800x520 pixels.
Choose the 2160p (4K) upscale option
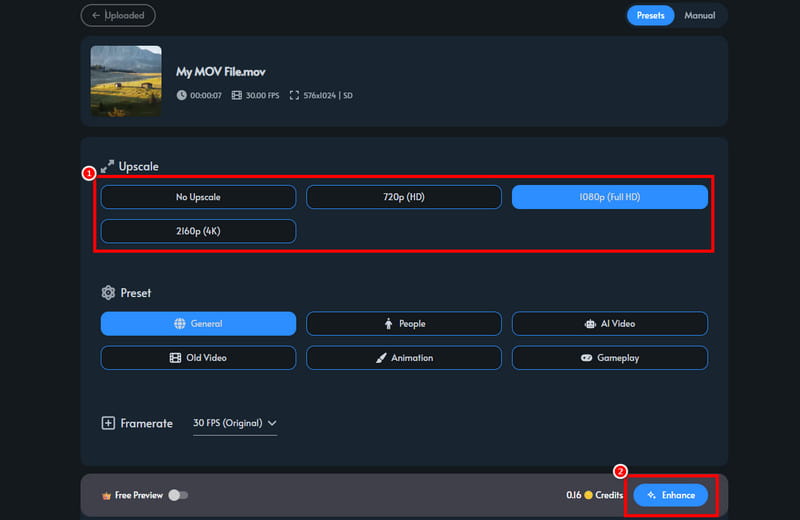[198, 231]
